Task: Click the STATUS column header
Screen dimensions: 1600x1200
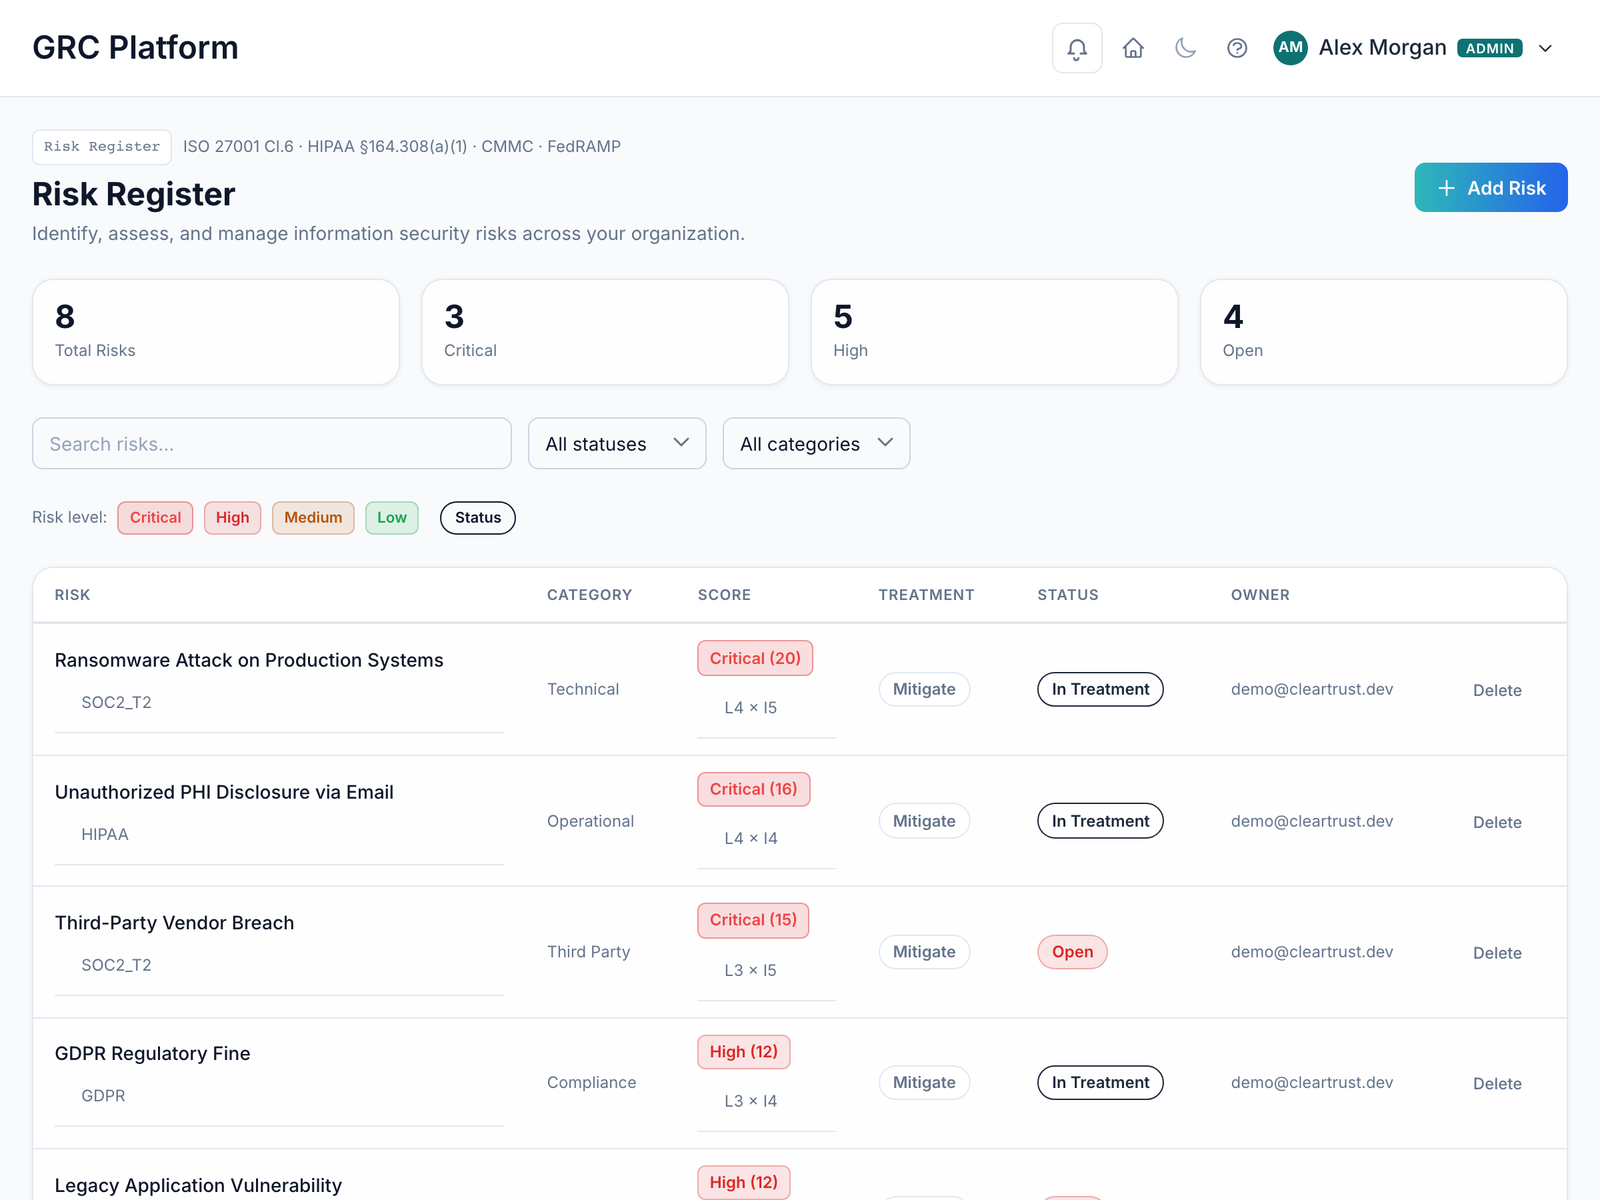Action: 1068,595
